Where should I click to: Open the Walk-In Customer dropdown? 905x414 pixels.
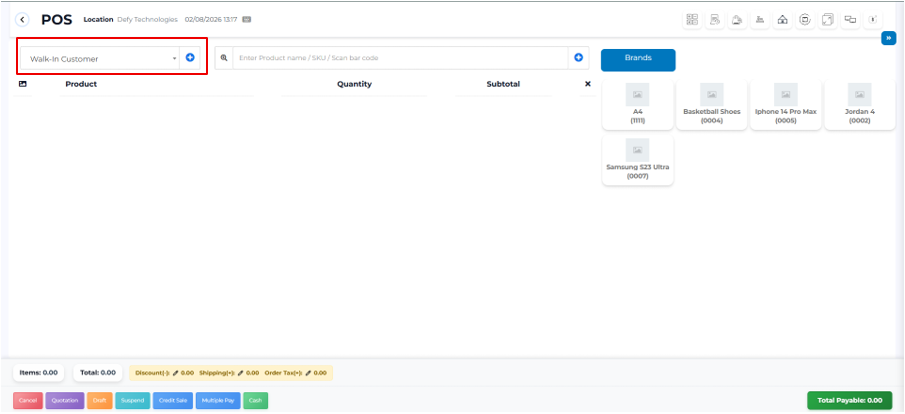tap(100, 58)
